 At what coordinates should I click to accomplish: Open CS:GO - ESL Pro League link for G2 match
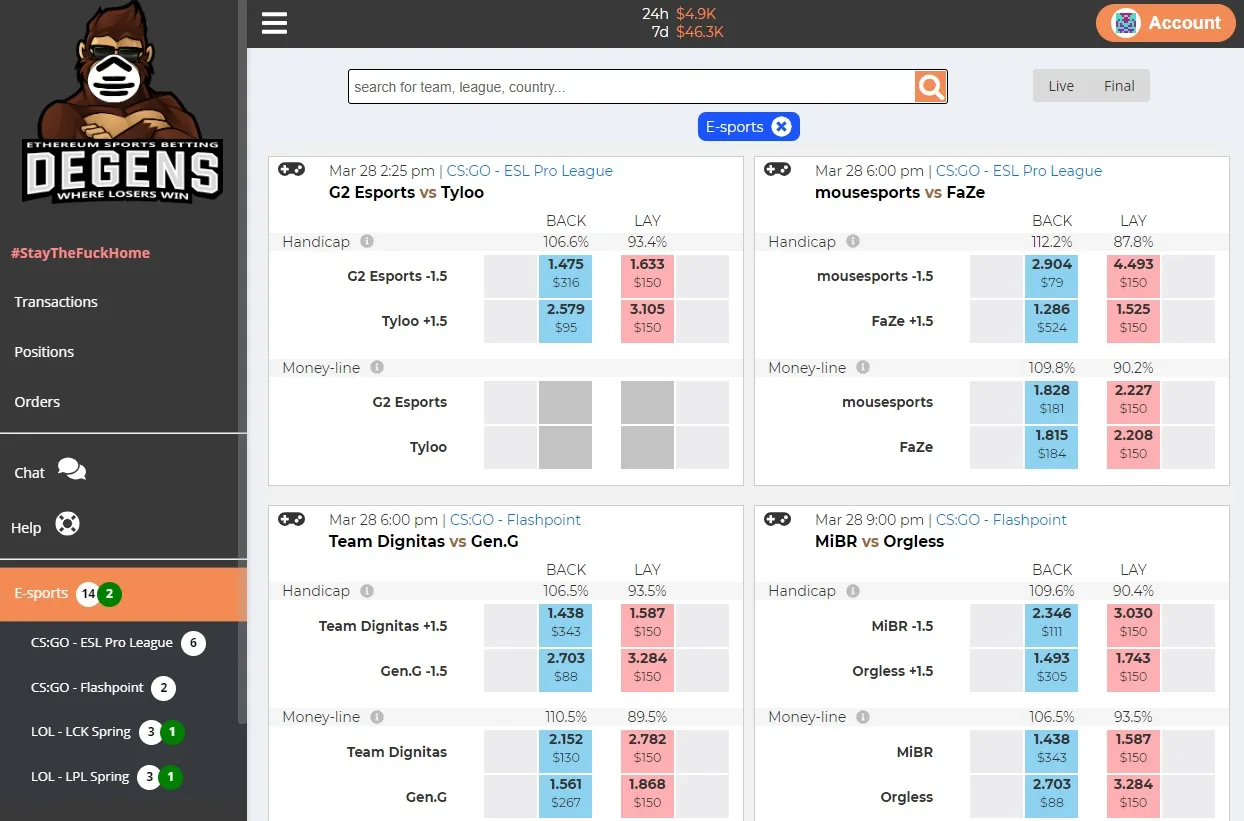click(x=529, y=171)
